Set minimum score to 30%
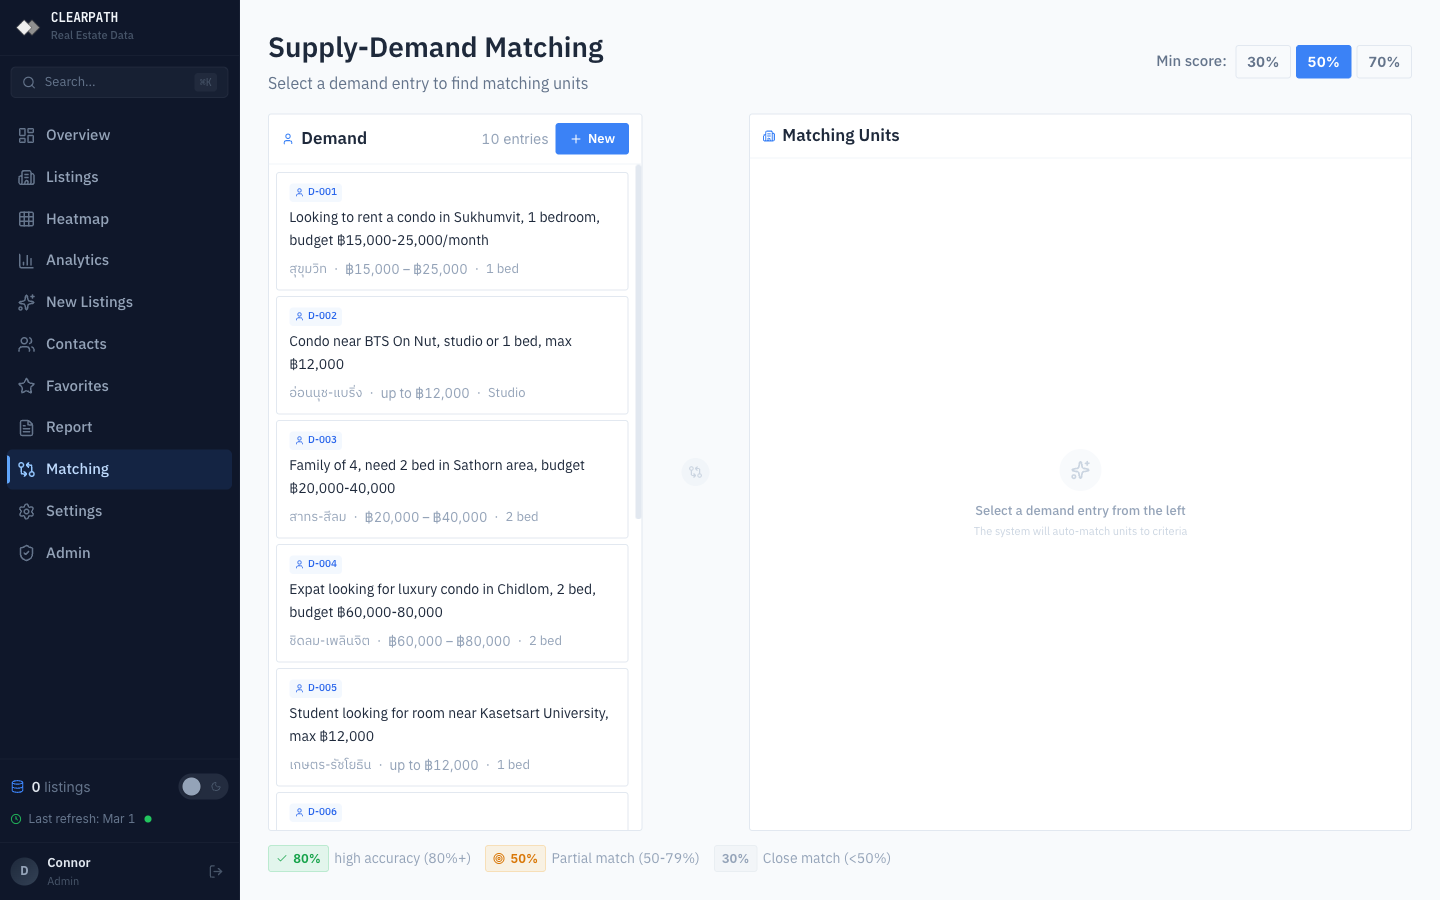Viewport: 1440px width, 900px height. point(1262,62)
